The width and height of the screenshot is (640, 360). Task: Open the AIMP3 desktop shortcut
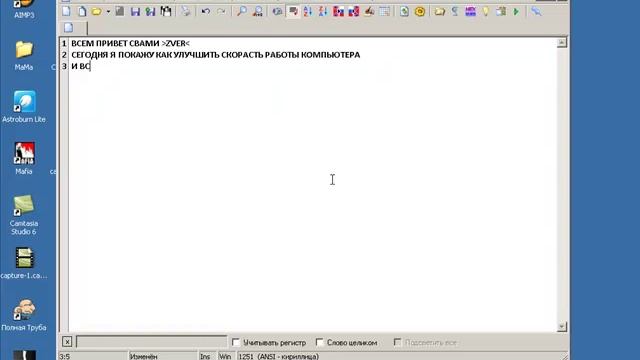[24, 9]
